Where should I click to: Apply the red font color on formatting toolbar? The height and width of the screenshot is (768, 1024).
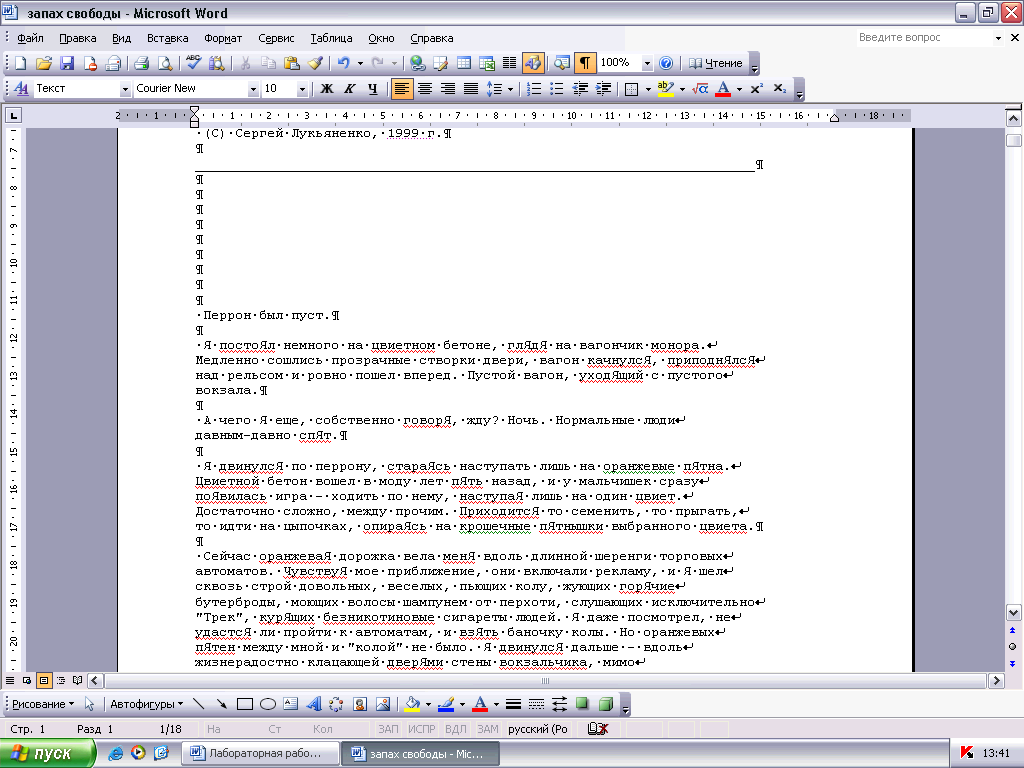point(723,89)
